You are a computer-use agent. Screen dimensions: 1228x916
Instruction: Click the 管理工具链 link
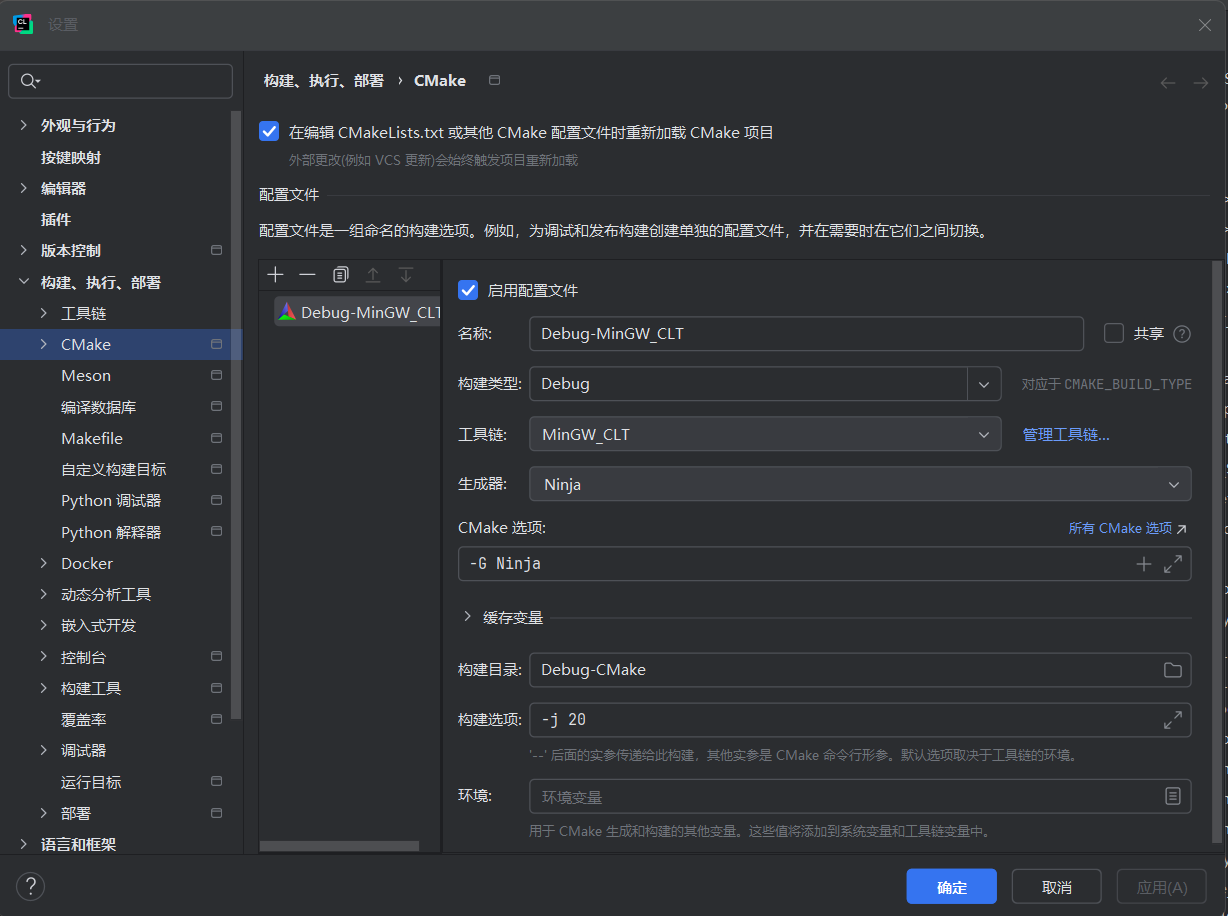click(1065, 433)
